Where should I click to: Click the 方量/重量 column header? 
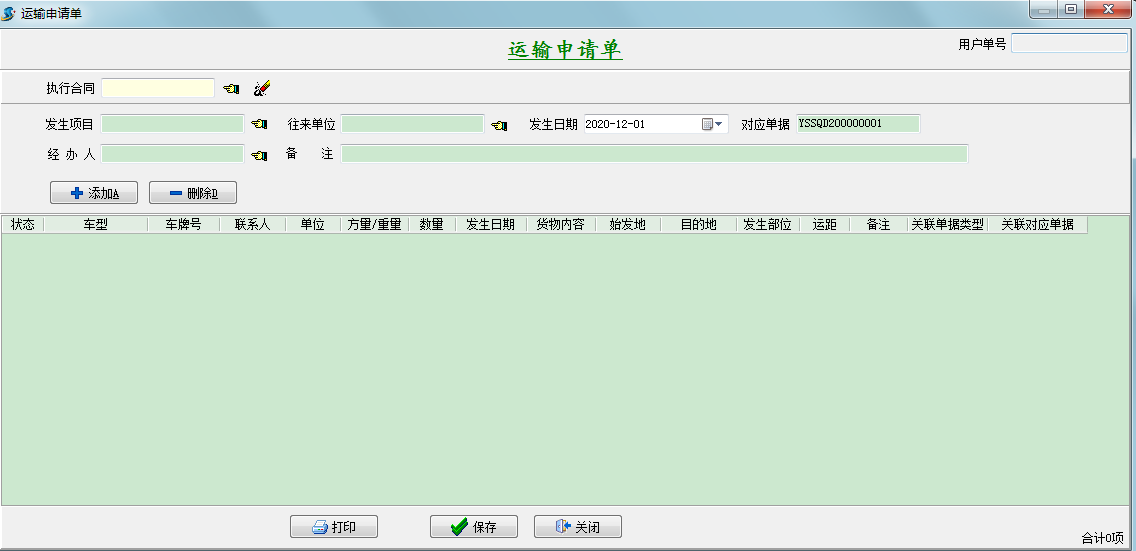(374, 224)
